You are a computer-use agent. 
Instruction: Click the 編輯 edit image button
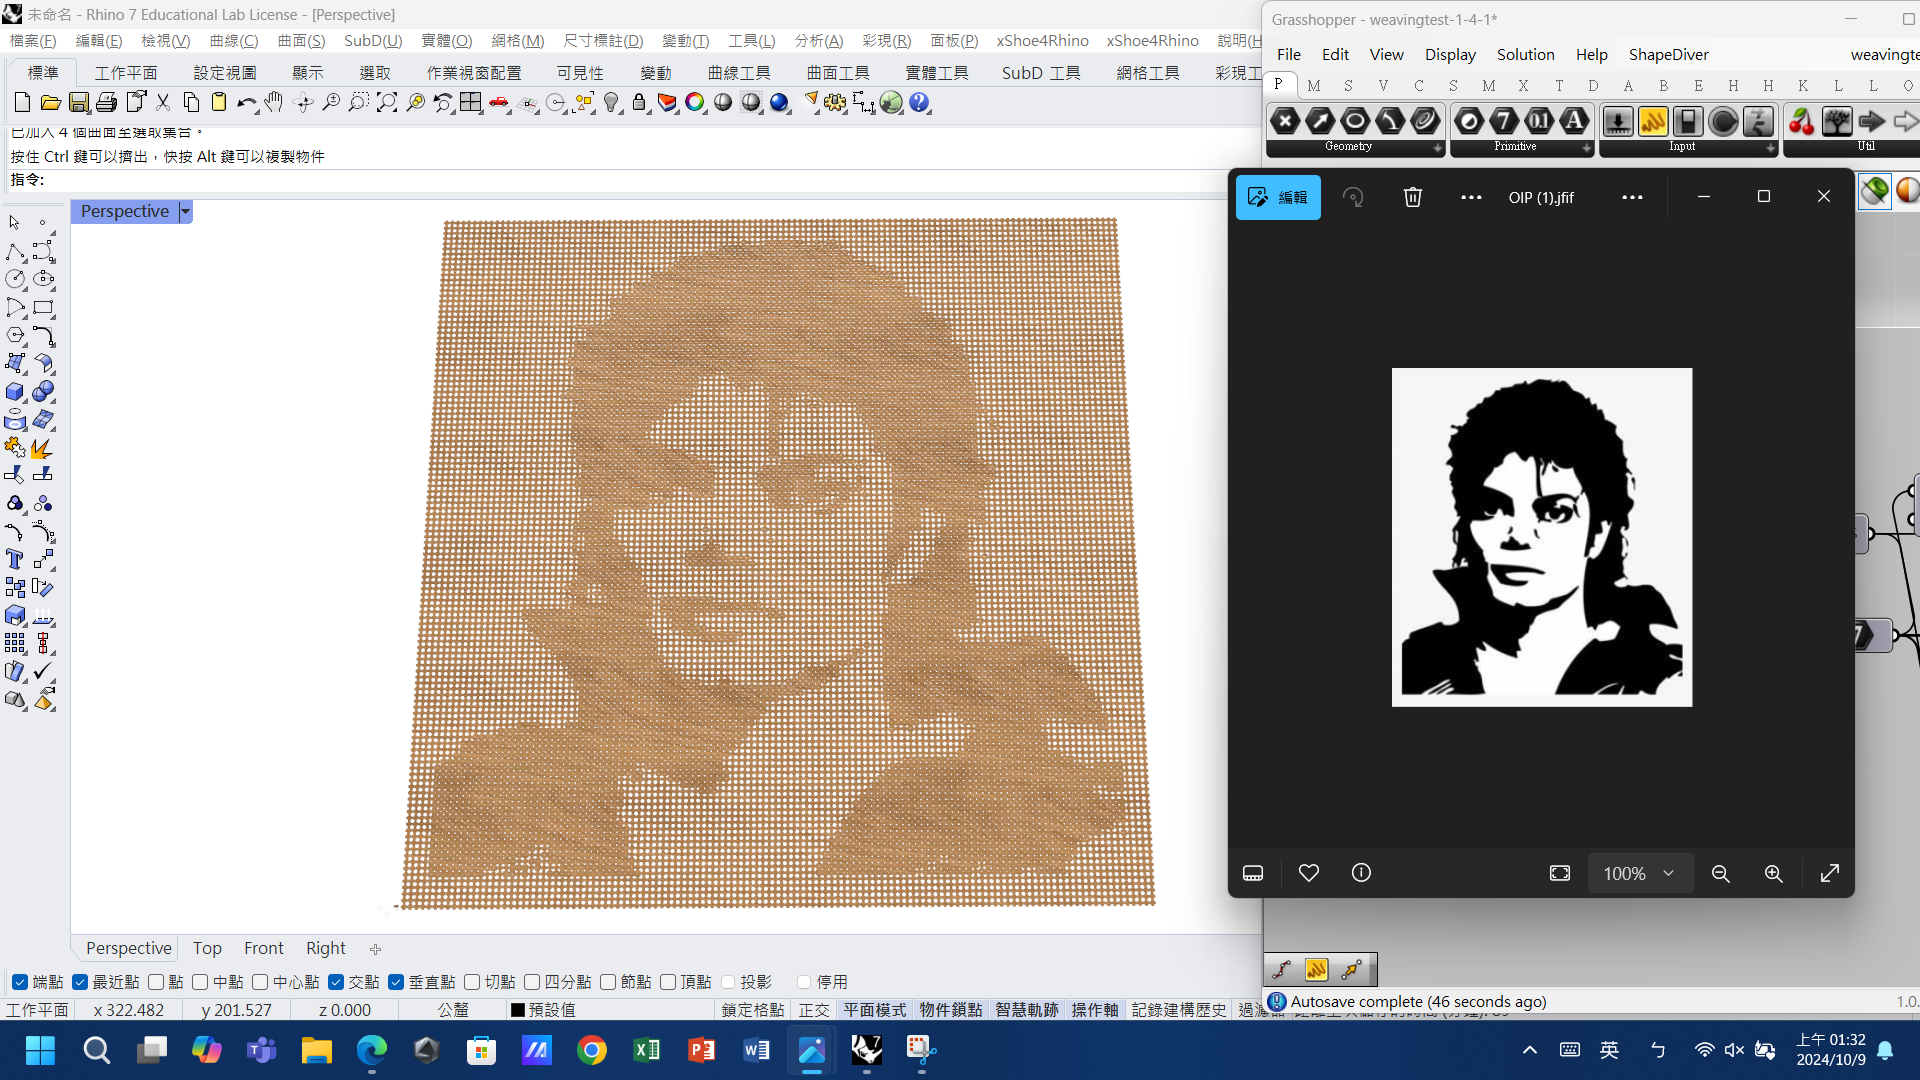(x=1278, y=197)
